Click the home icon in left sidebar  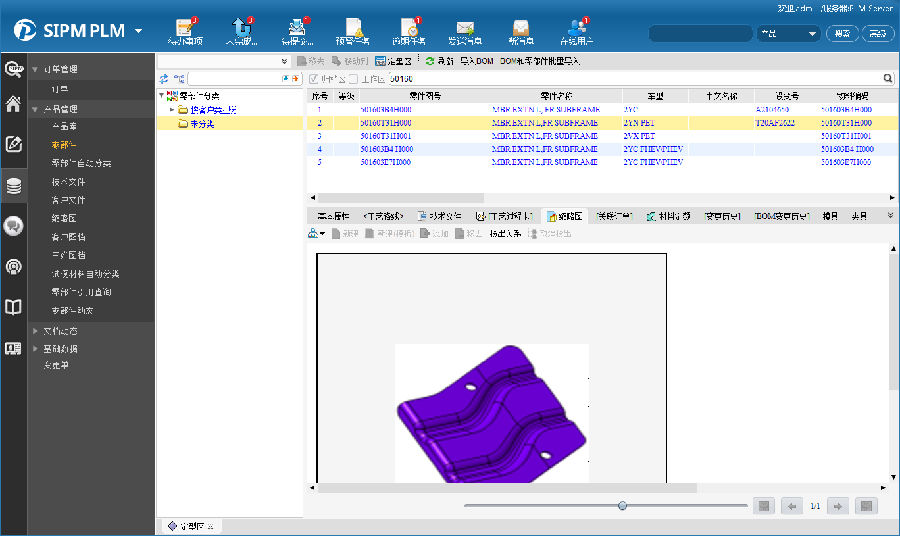click(13, 104)
